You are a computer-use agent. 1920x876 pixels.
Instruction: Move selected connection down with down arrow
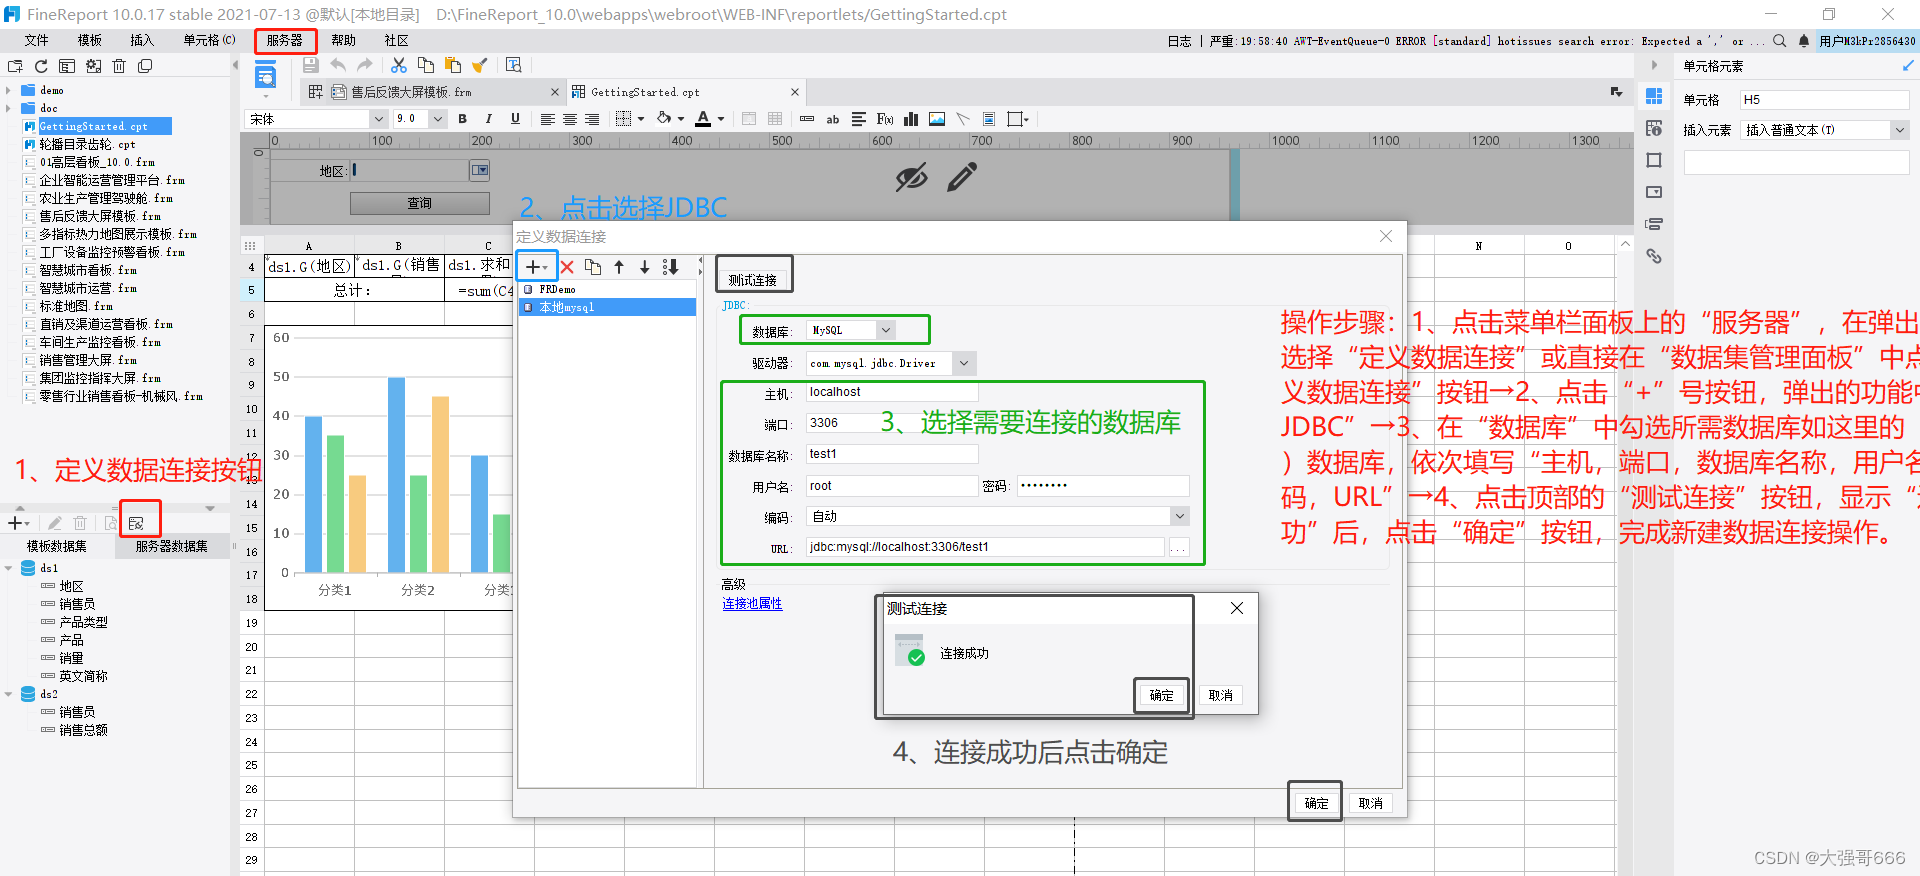point(645,267)
